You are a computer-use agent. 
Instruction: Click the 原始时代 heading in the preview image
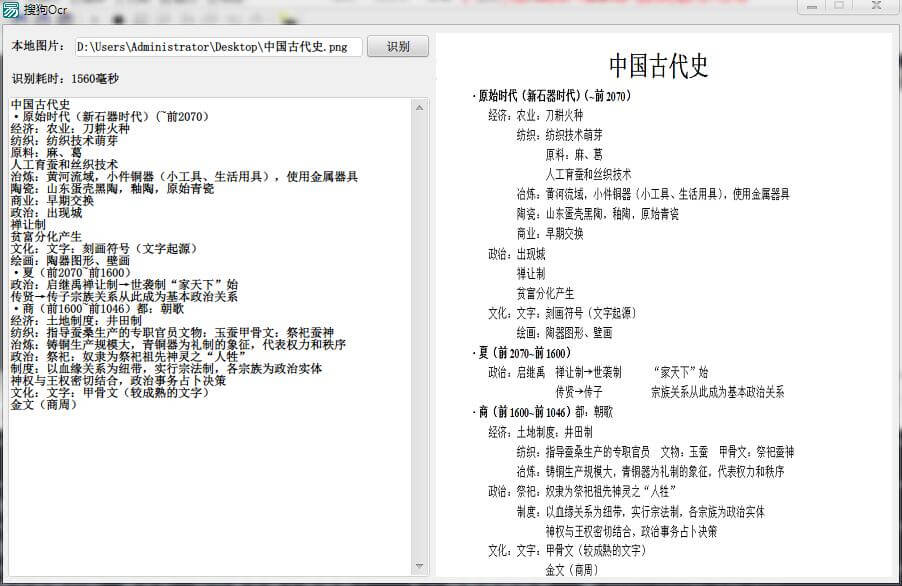[x=554, y=96]
